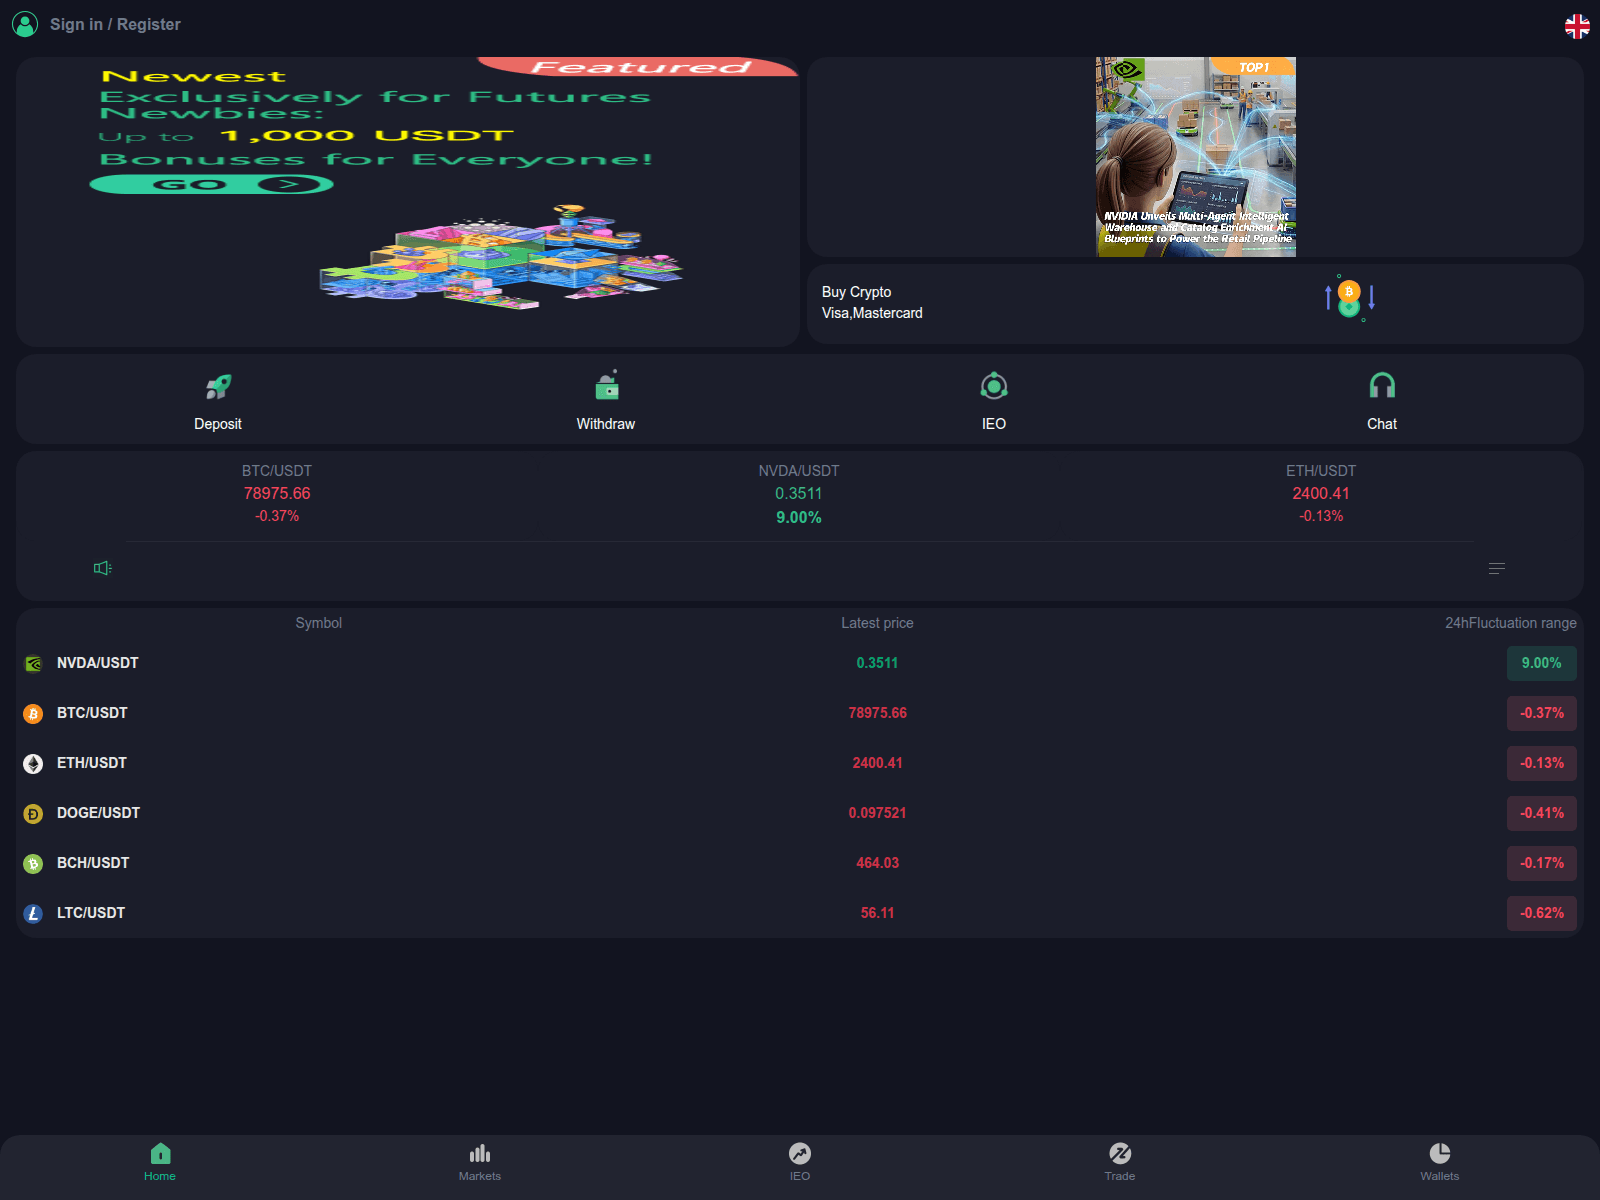
Task: Switch to the Markets tab
Action: [x=480, y=1162]
